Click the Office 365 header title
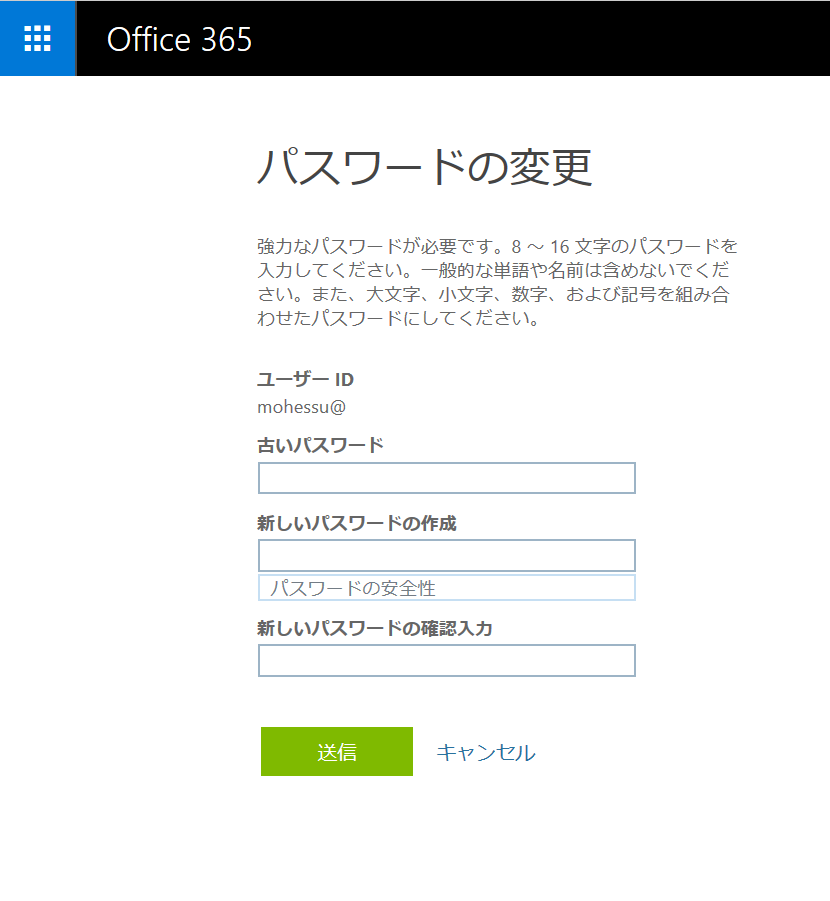 click(x=179, y=40)
